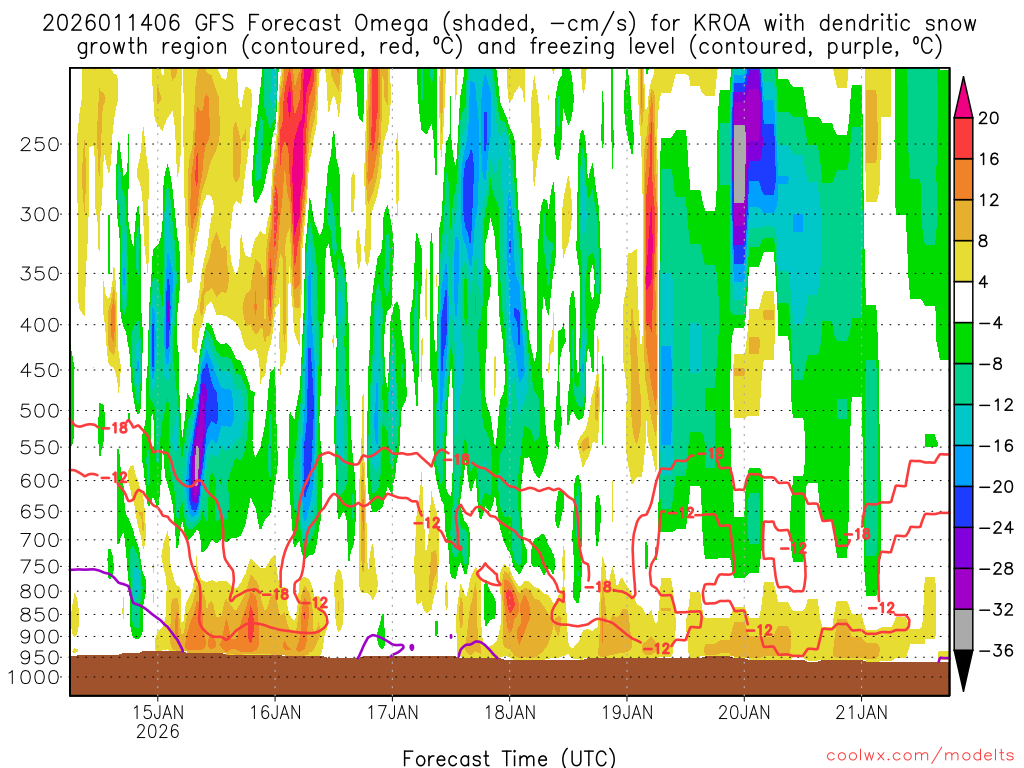This screenshot has width=1024, height=768.
Task: Click the pink arrow atop the color bar
Action: tap(963, 98)
